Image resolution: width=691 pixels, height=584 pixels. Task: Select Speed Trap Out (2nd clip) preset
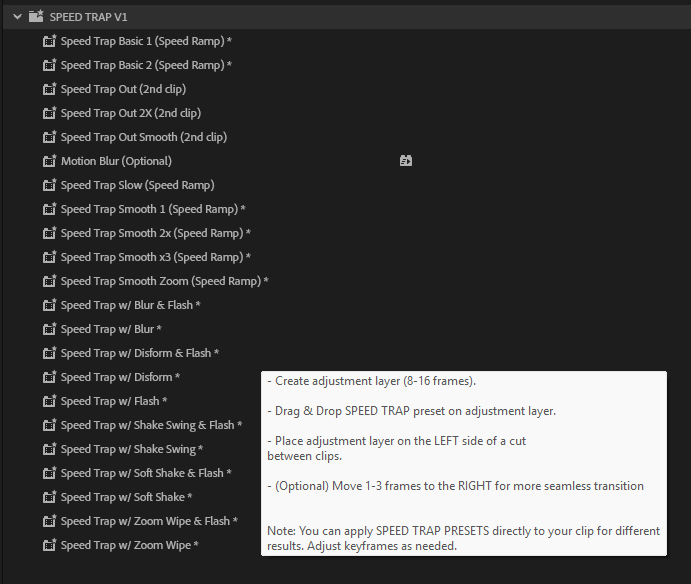[x=130, y=89]
